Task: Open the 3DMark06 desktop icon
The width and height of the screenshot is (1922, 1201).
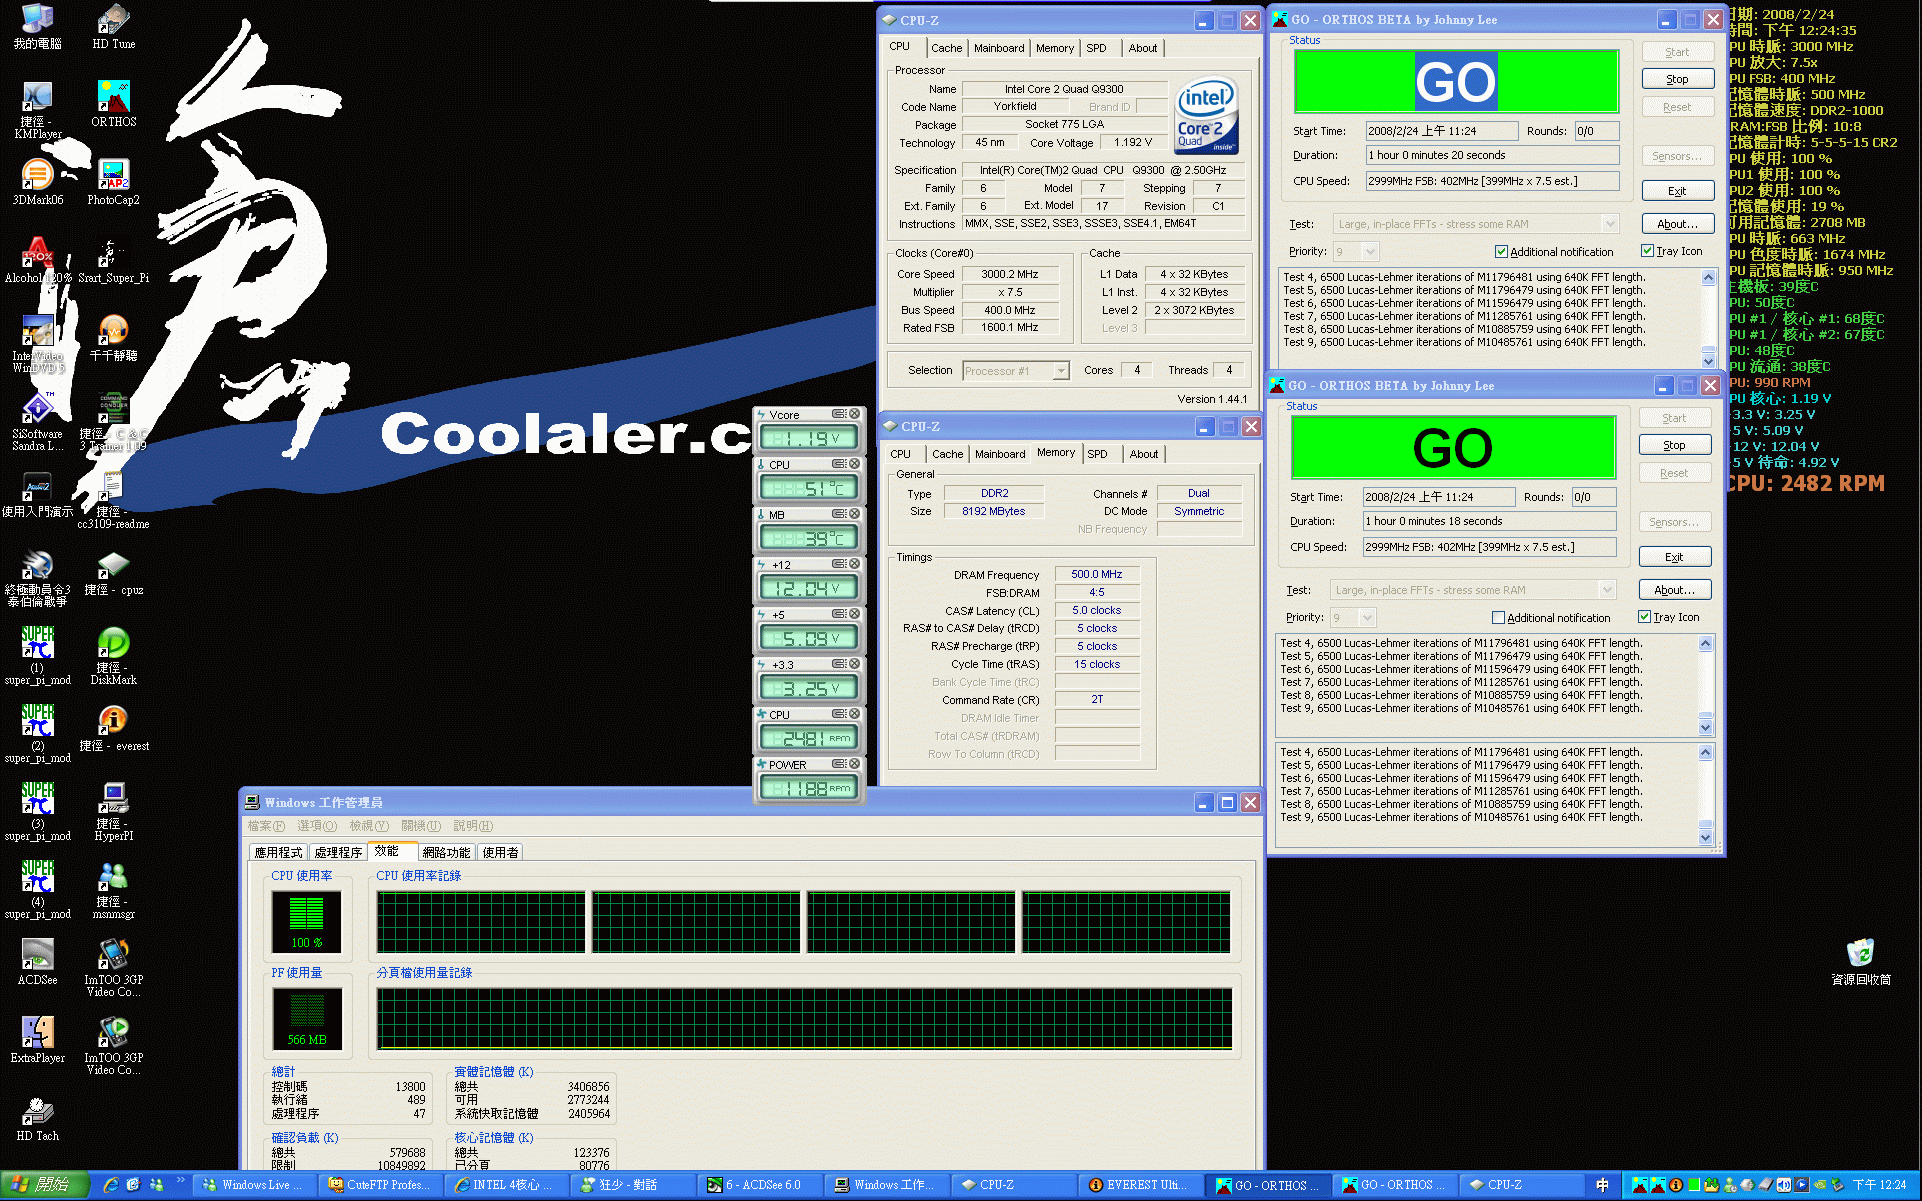Action: 37,175
